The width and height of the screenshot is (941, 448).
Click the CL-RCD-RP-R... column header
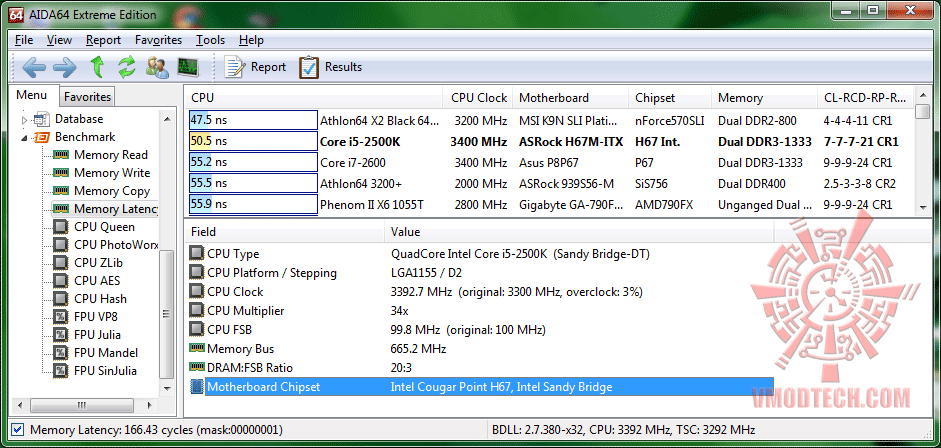point(866,98)
